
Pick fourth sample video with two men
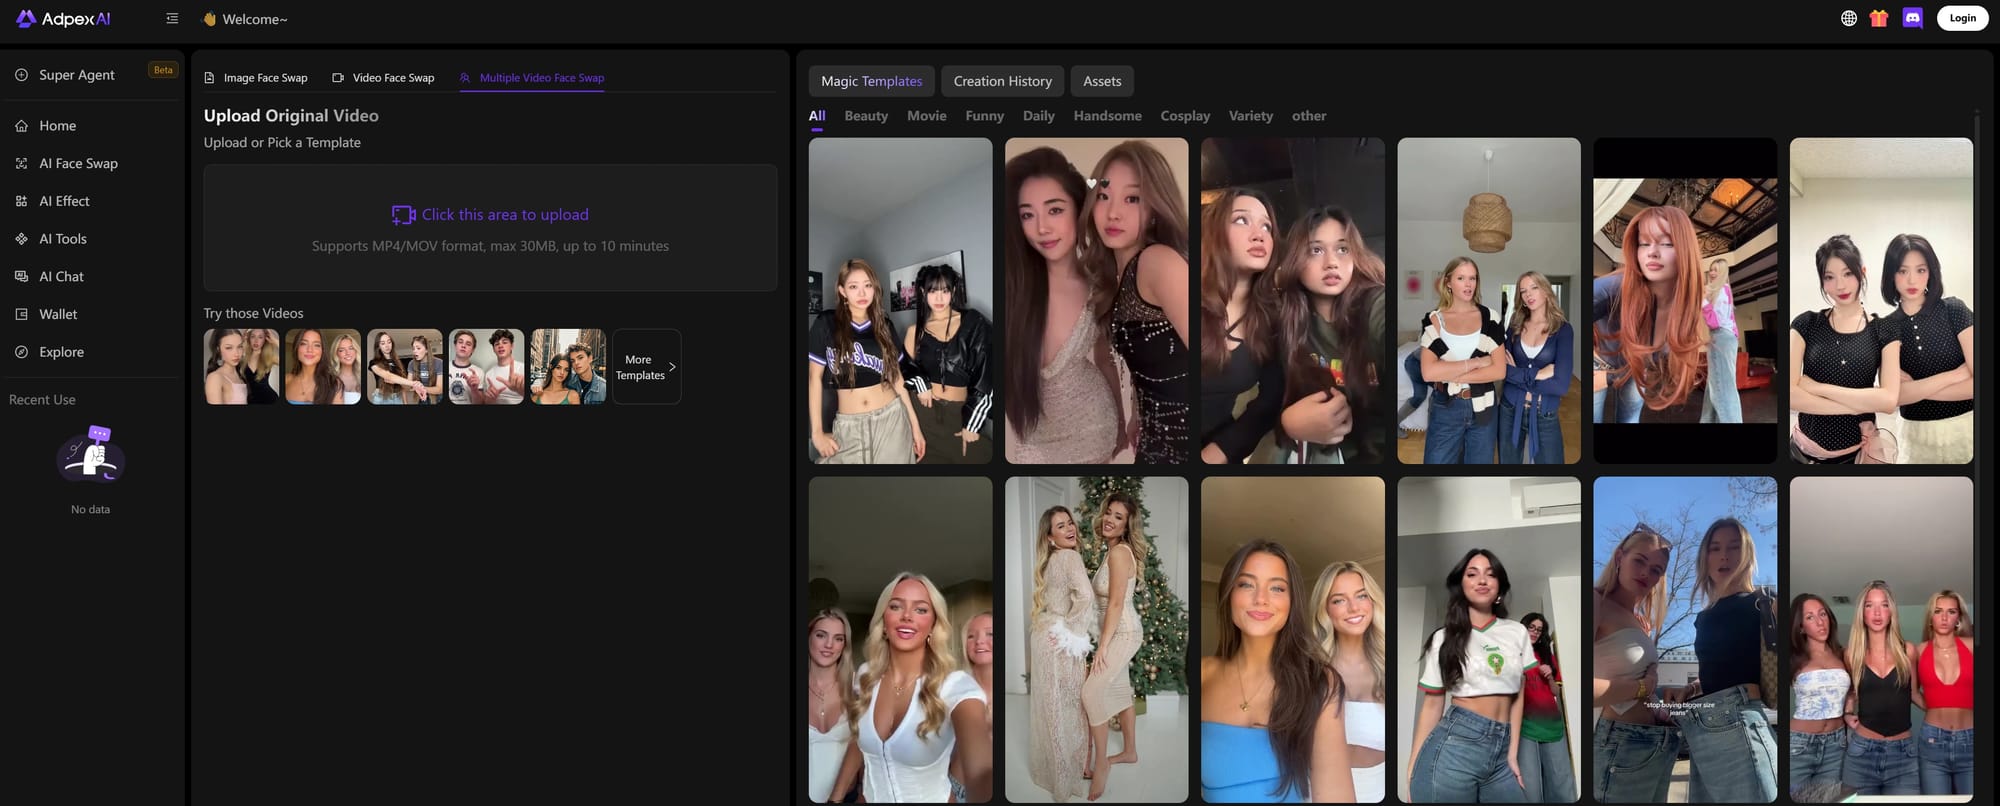click(x=486, y=367)
